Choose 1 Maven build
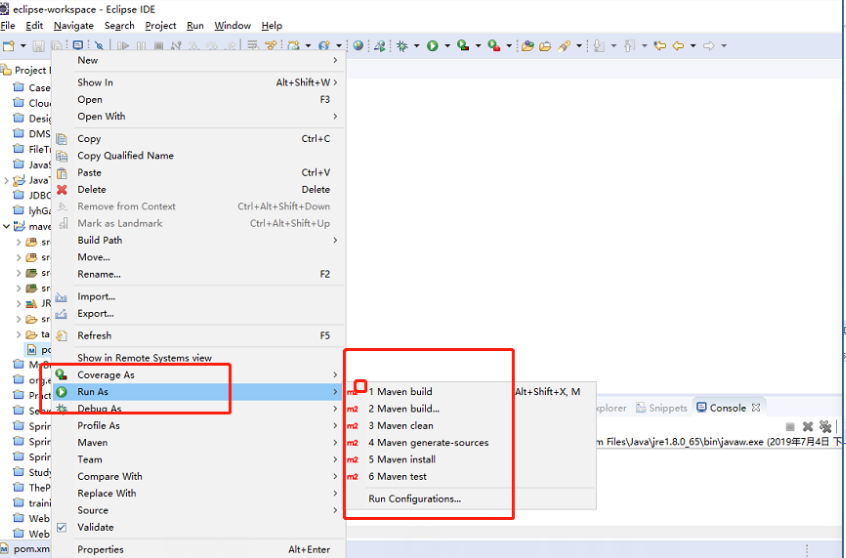 (470, 392)
